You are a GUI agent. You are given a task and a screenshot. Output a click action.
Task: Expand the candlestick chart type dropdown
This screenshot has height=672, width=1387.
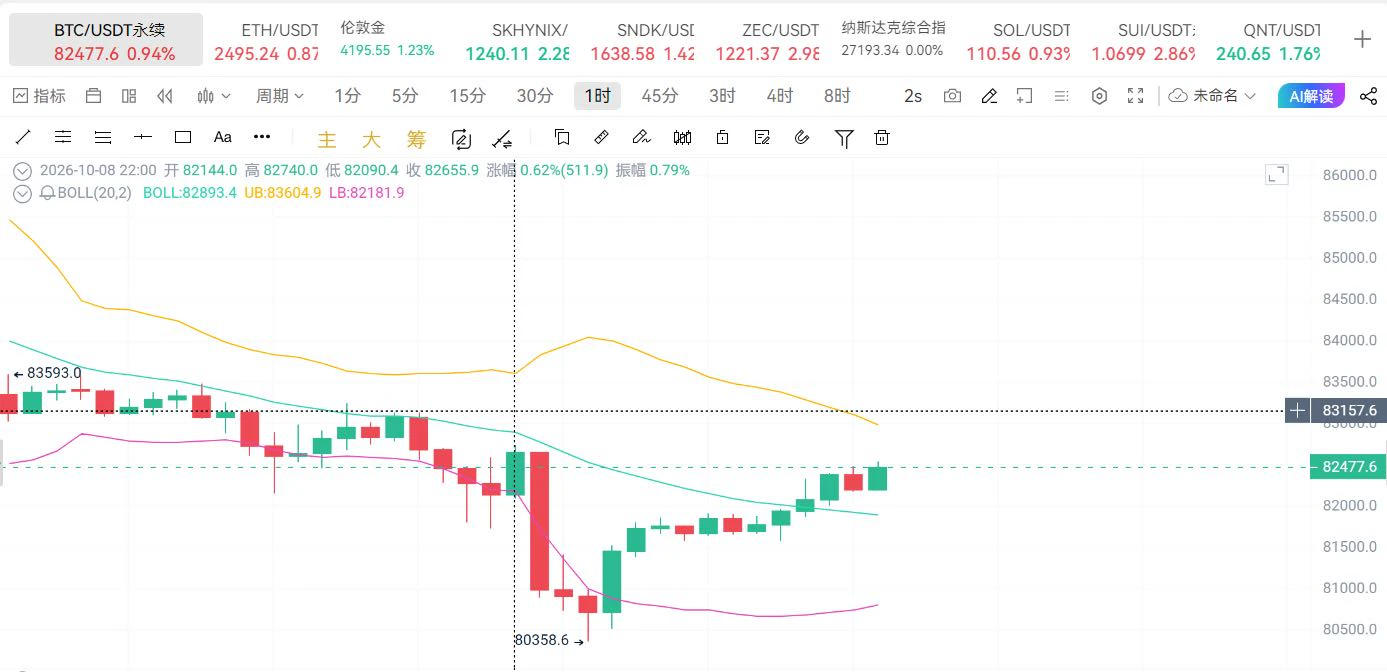pos(214,96)
